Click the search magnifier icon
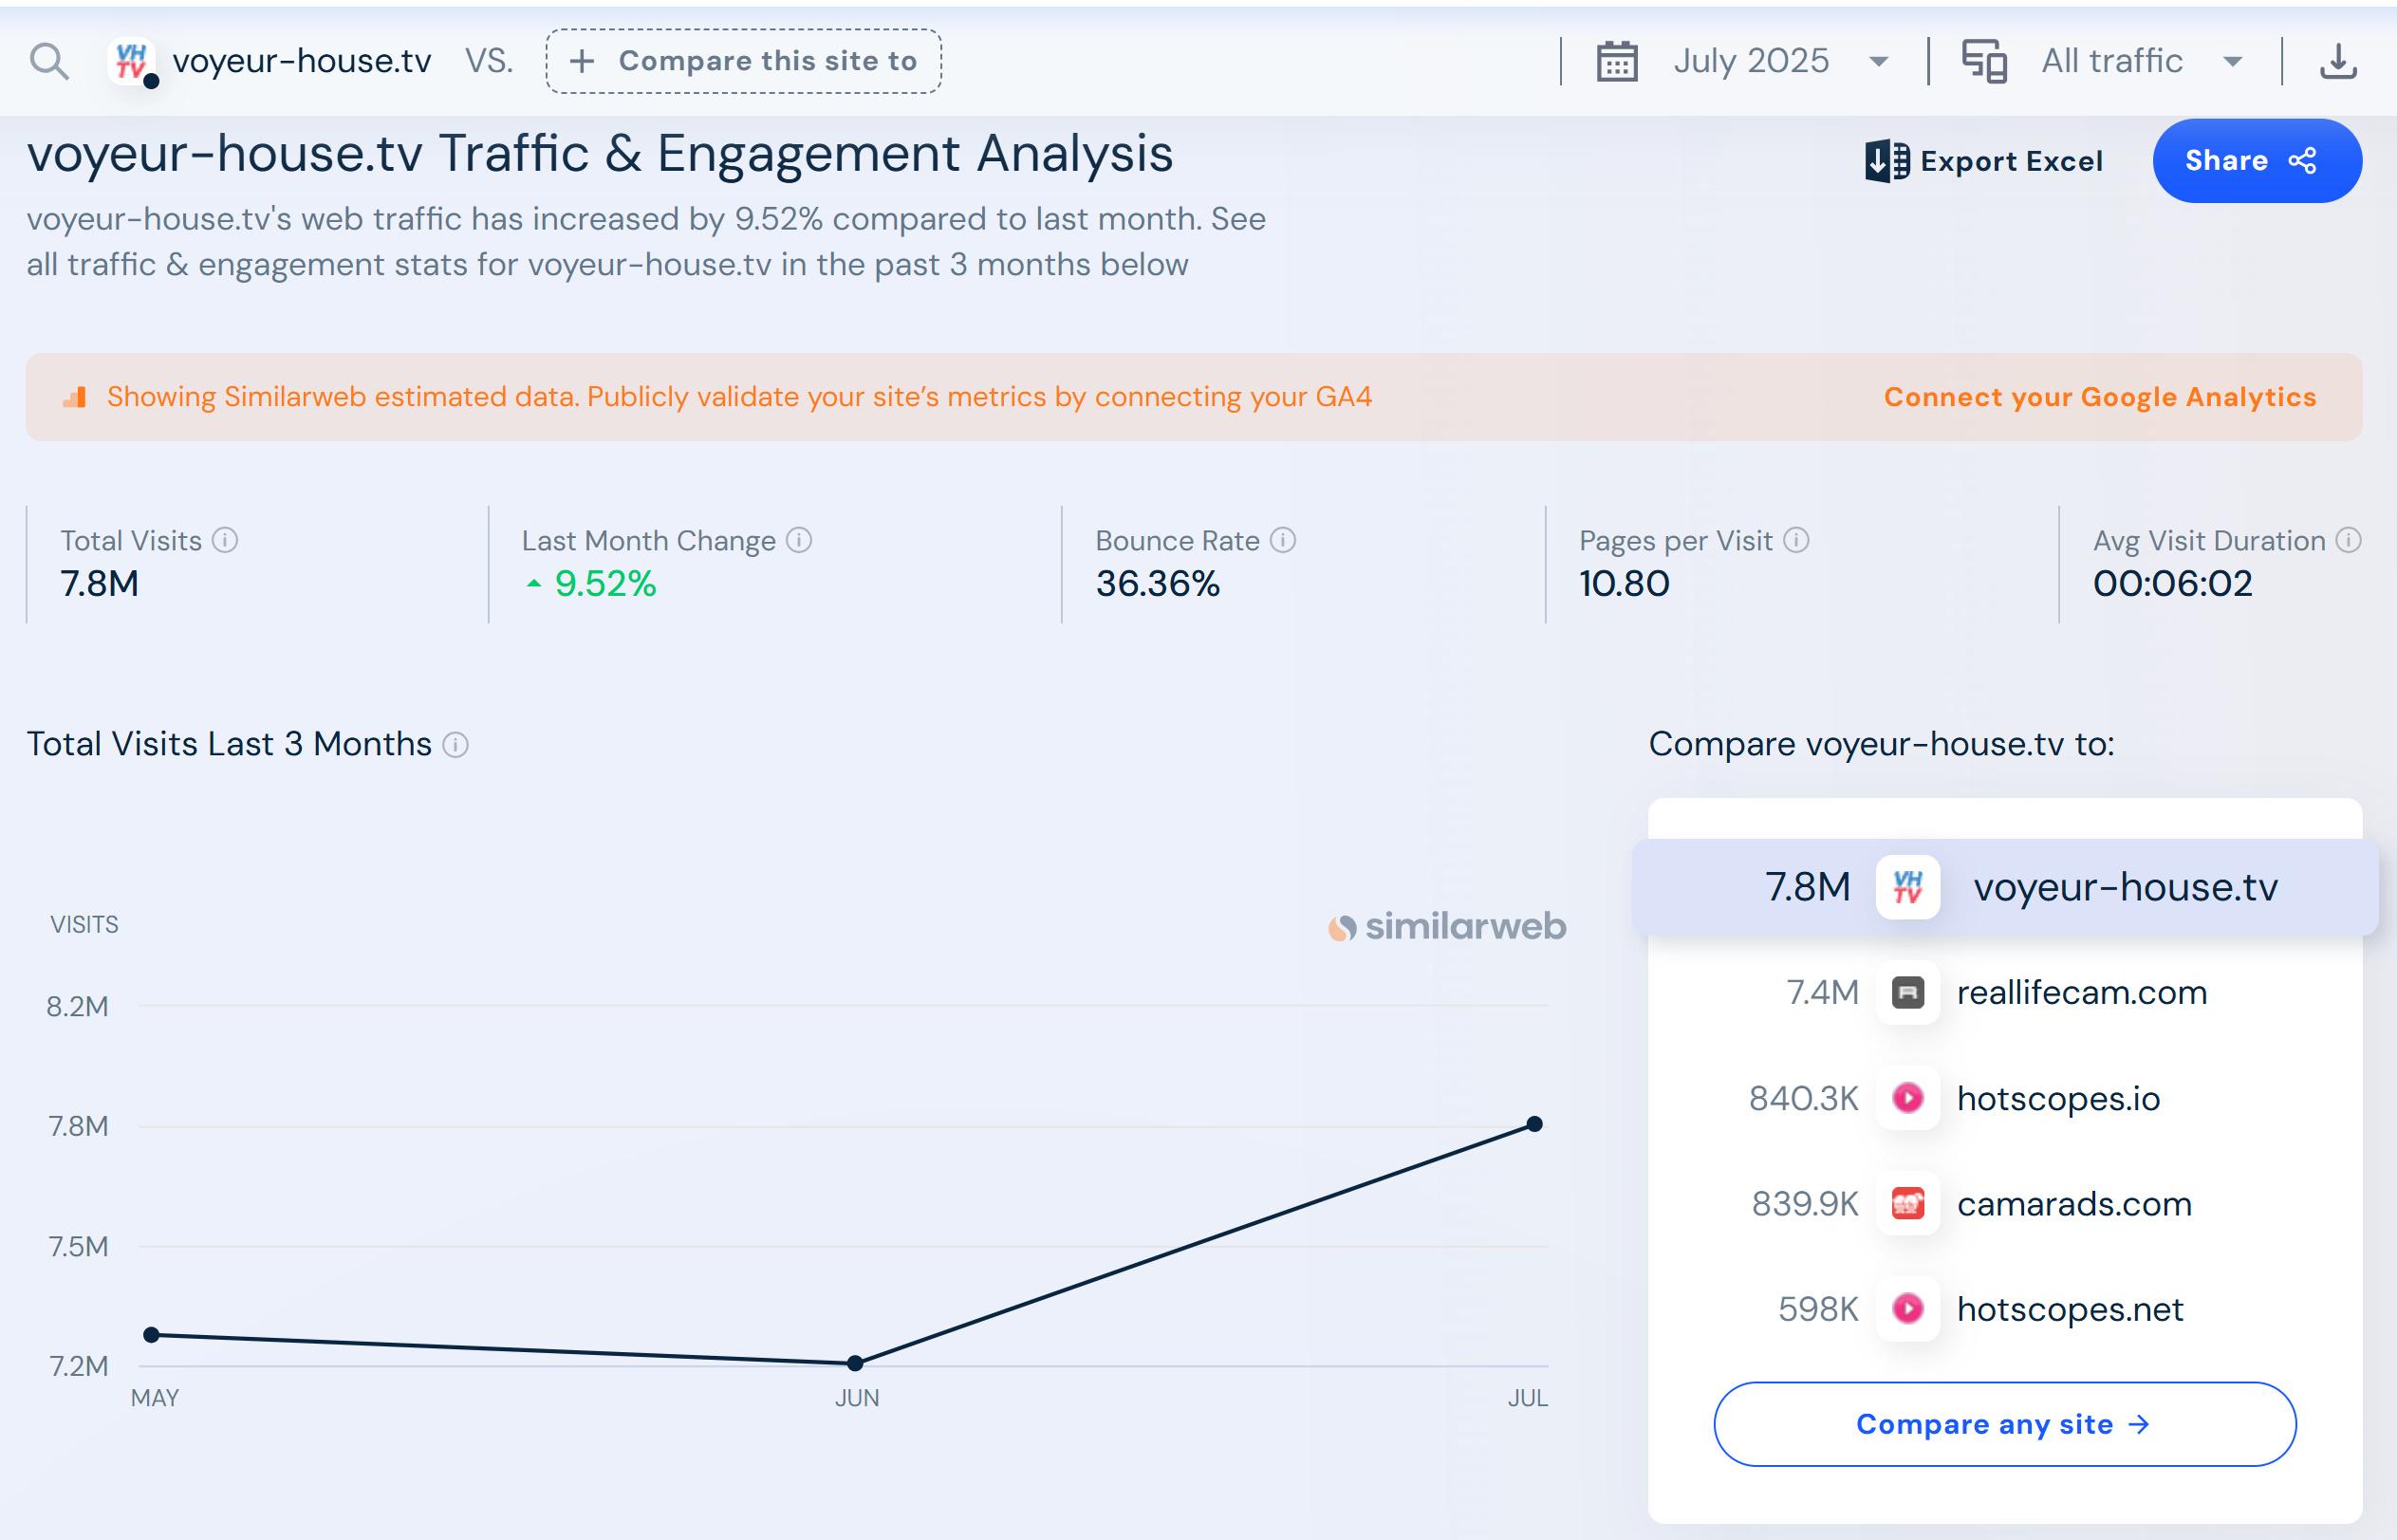 (x=49, y=62)
